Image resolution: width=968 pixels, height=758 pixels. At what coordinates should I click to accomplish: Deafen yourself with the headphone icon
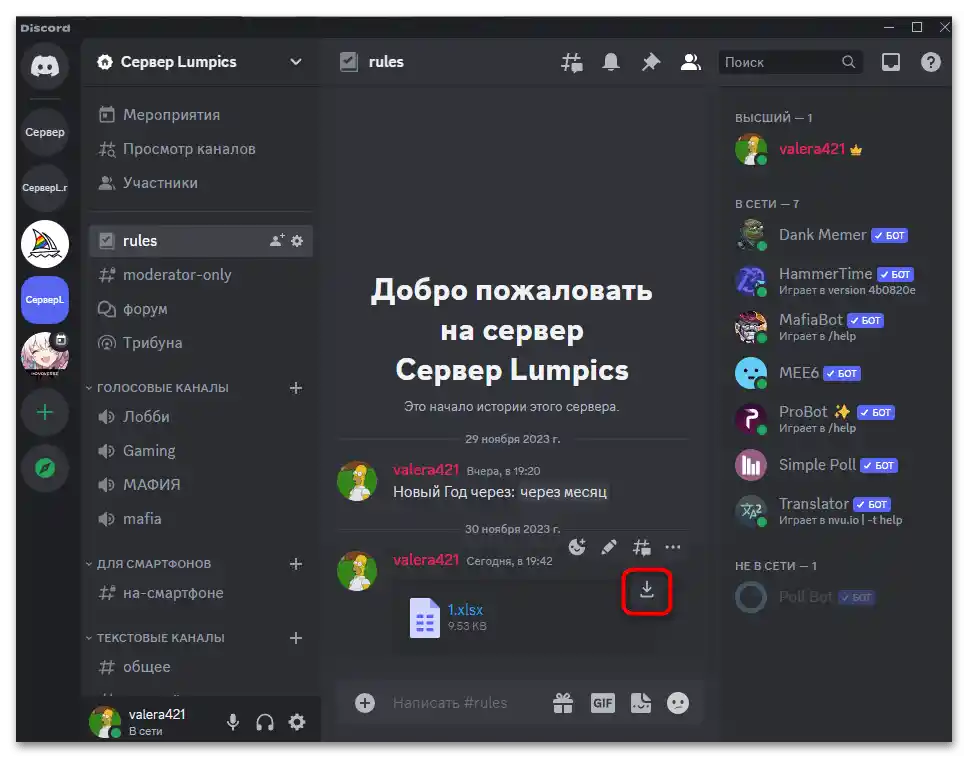click(264, 721)
